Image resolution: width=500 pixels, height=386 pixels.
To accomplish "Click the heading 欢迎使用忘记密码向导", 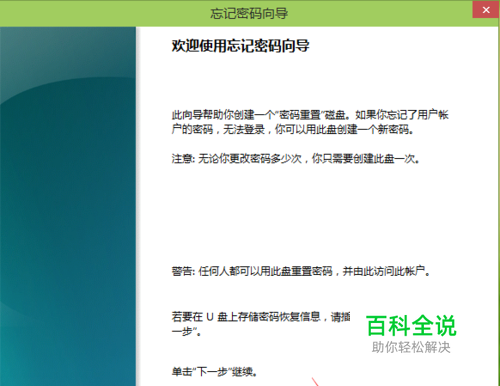I will click(x=240, y=46).
